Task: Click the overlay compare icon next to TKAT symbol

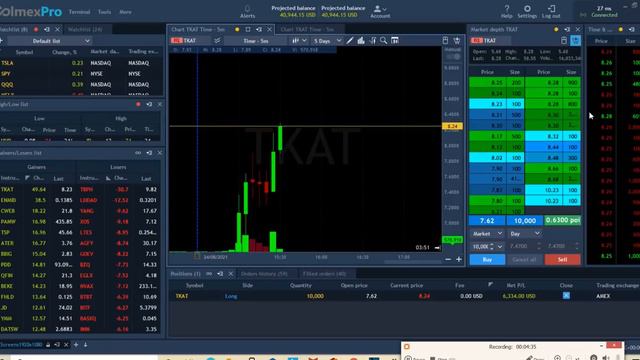Action: click(217, 40)
